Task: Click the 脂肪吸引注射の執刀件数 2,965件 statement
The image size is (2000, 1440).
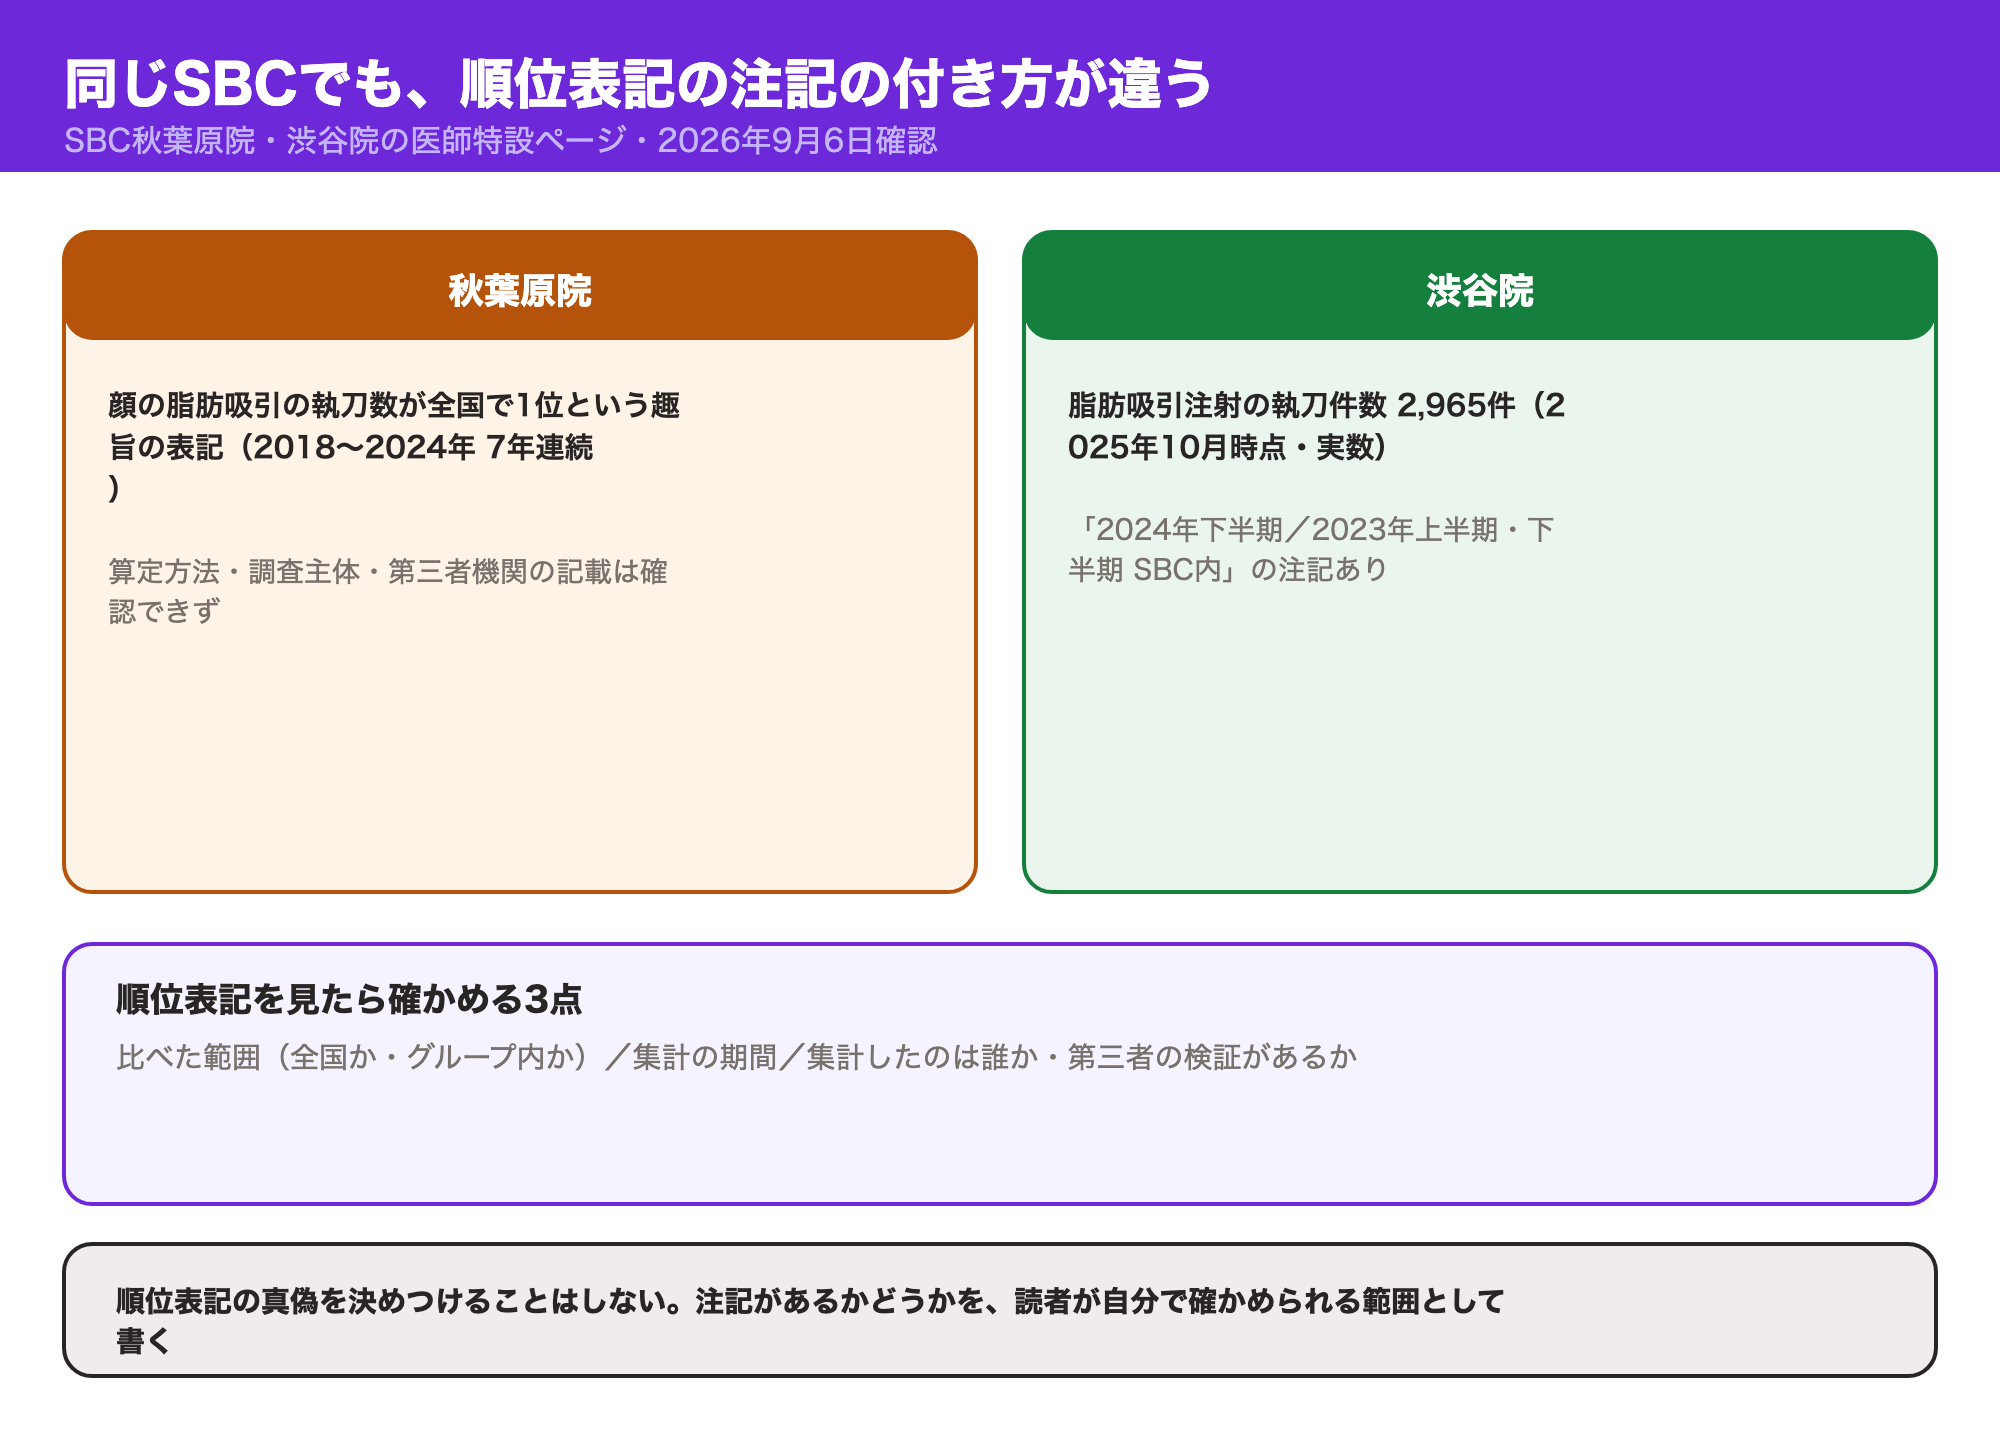Action: tap(1316, 426)
